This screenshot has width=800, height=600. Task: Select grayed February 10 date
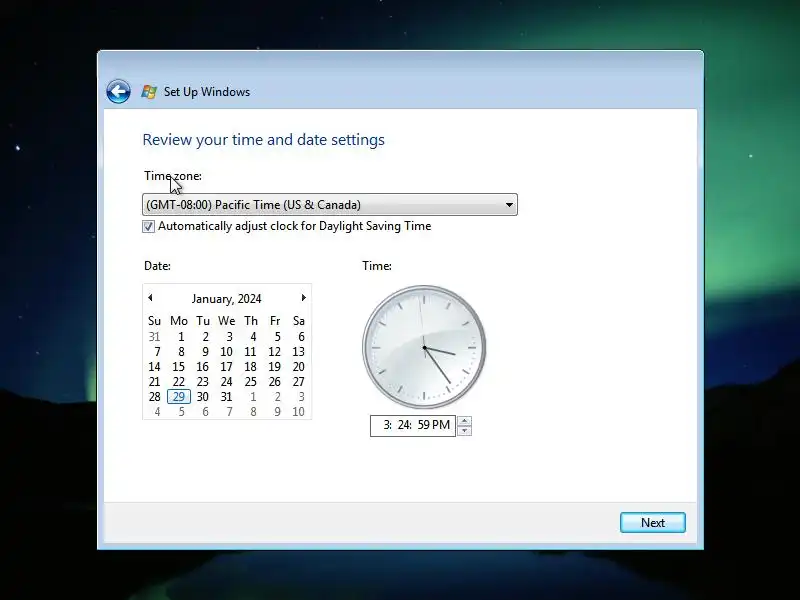pos(298,412)
